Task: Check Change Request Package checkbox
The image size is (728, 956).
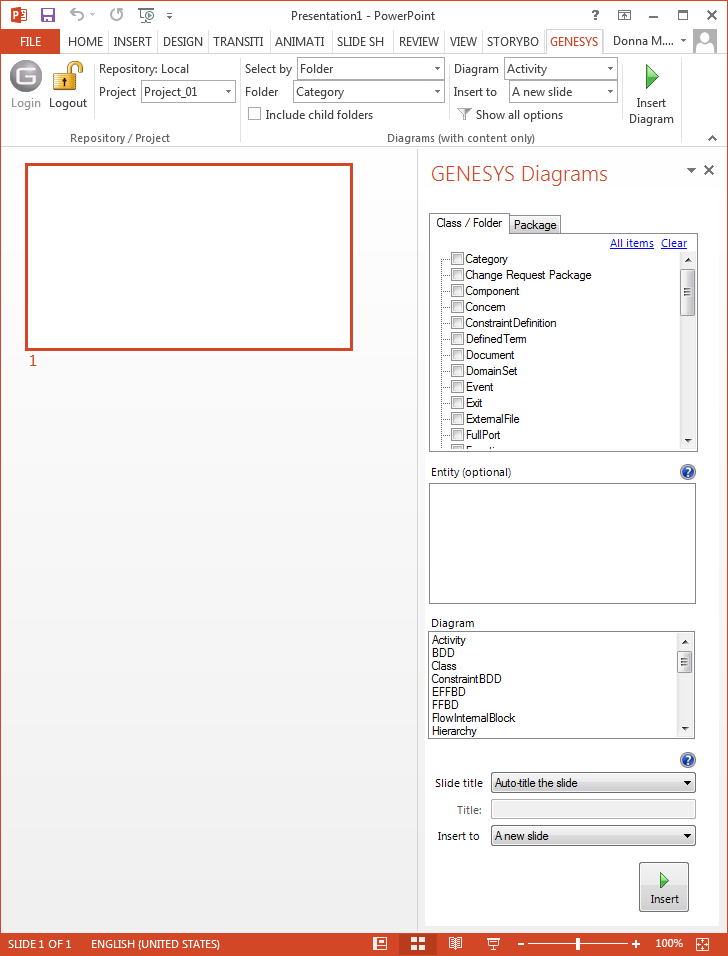Action: [457, 274]
